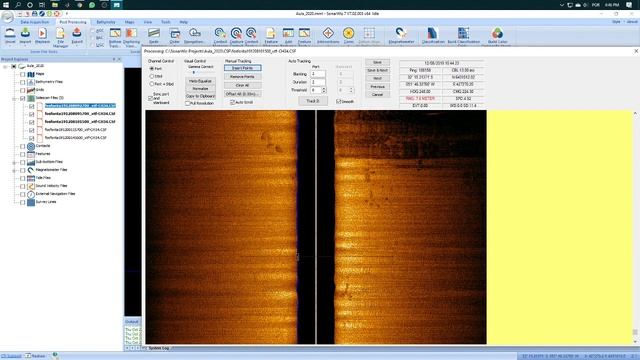
Task: Click the Clear All button
Action: click(242, 85)
